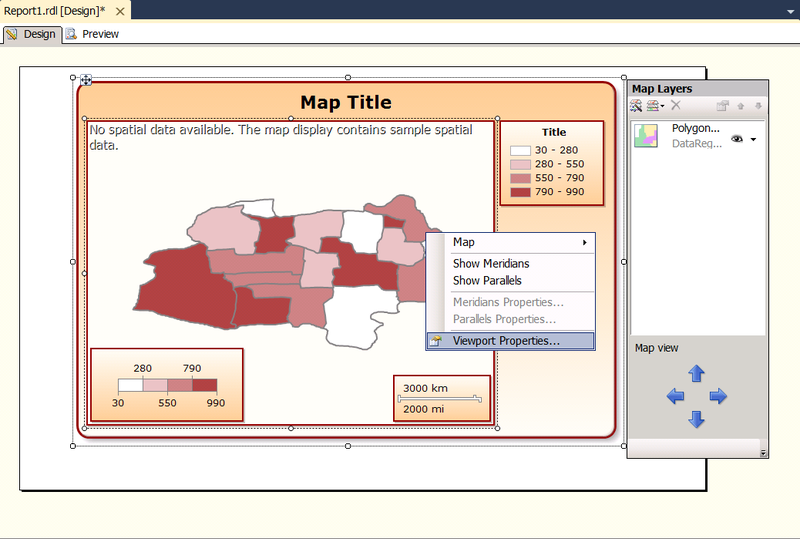The width and height of the screenshot is (800, 539).
Task: Pan map view right with blue arrow
Action: (718, 396)
